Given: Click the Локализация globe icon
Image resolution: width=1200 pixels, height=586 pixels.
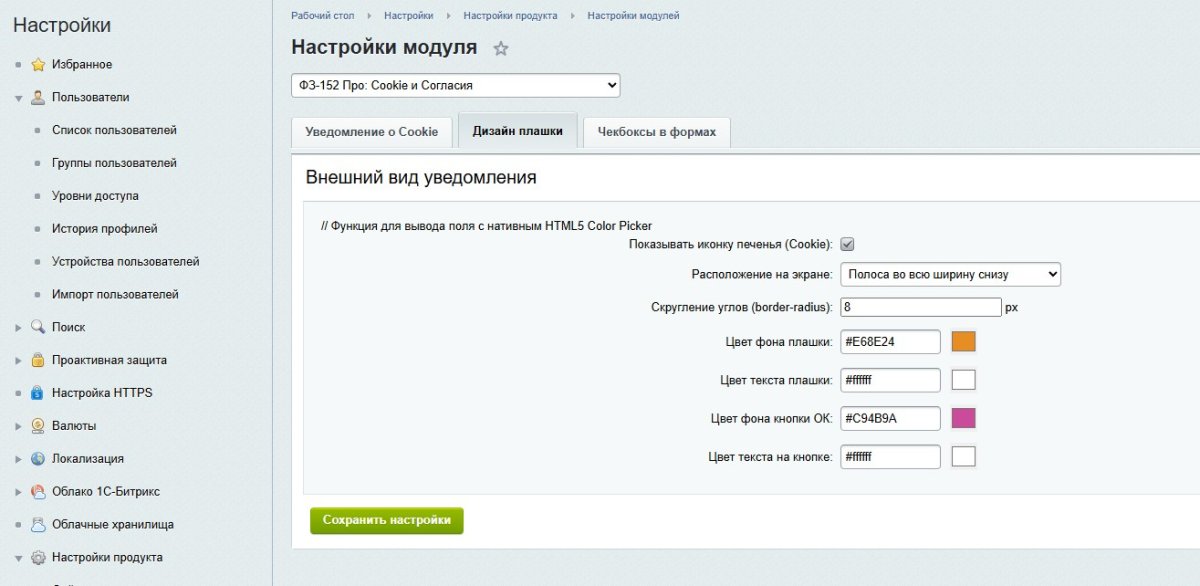Looking at the screenshot, I should click(38, 459).
